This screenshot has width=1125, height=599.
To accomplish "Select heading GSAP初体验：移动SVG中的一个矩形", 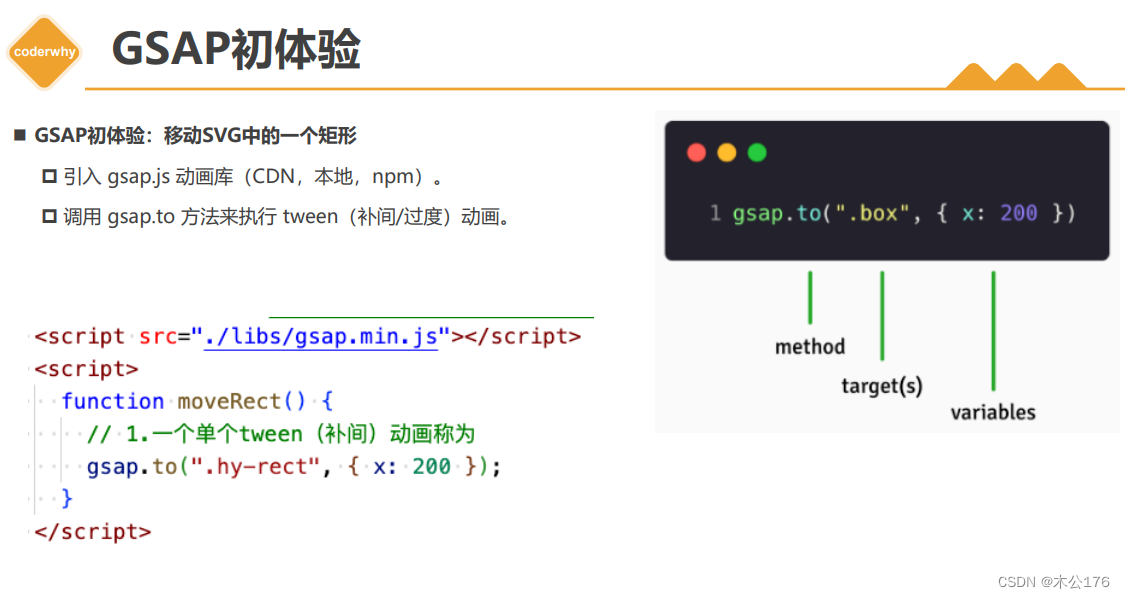I will [x=195, y=136].
